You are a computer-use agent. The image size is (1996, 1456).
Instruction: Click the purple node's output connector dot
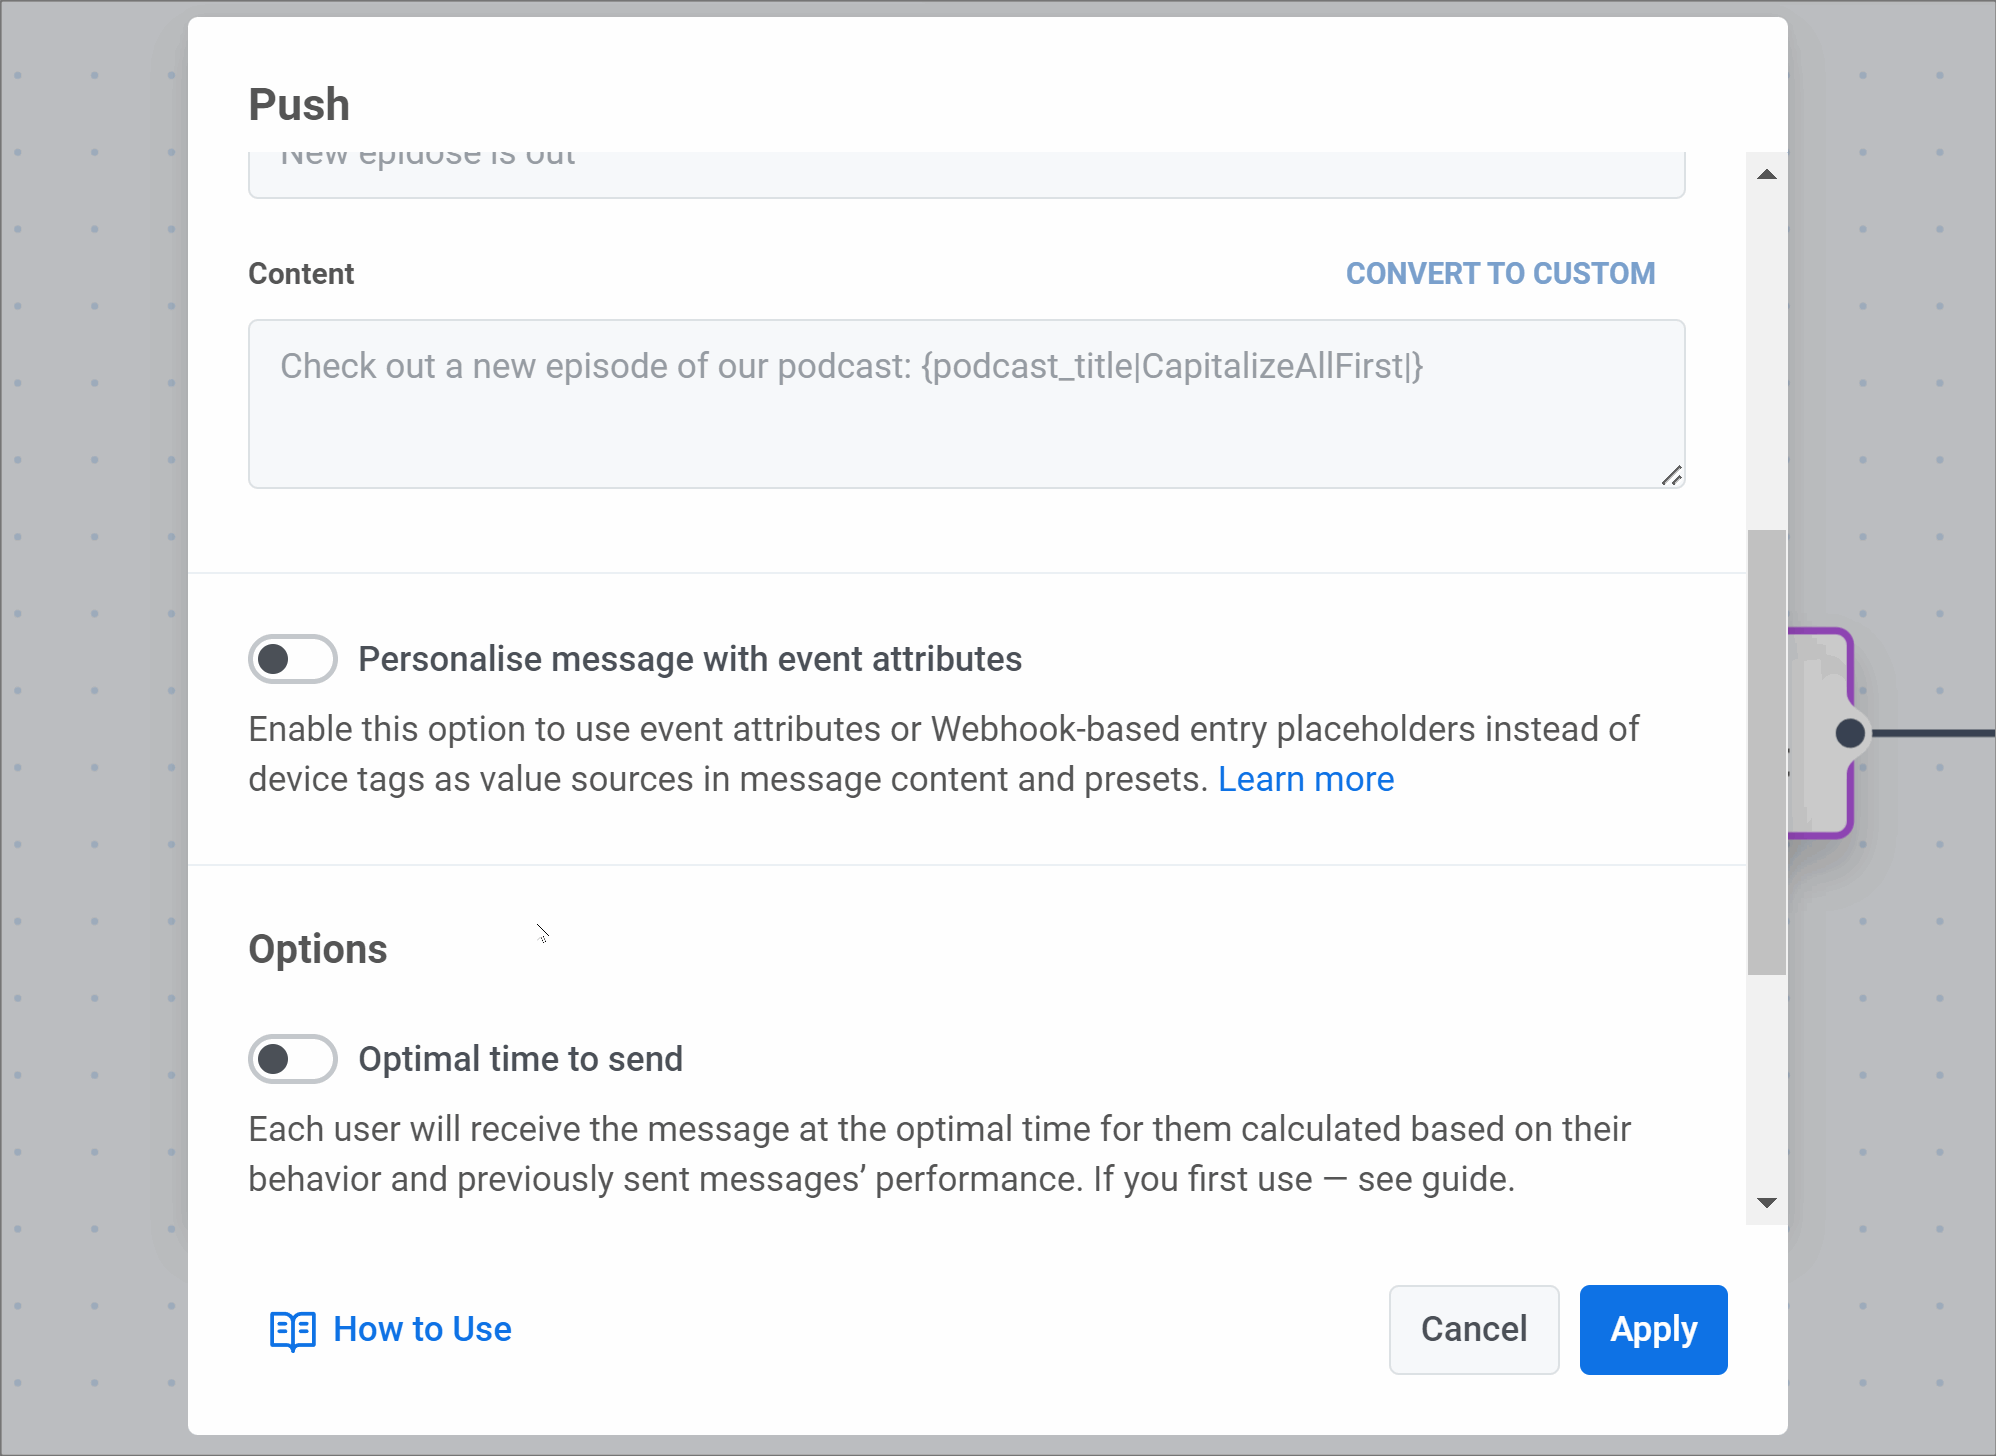(1850, 733)
